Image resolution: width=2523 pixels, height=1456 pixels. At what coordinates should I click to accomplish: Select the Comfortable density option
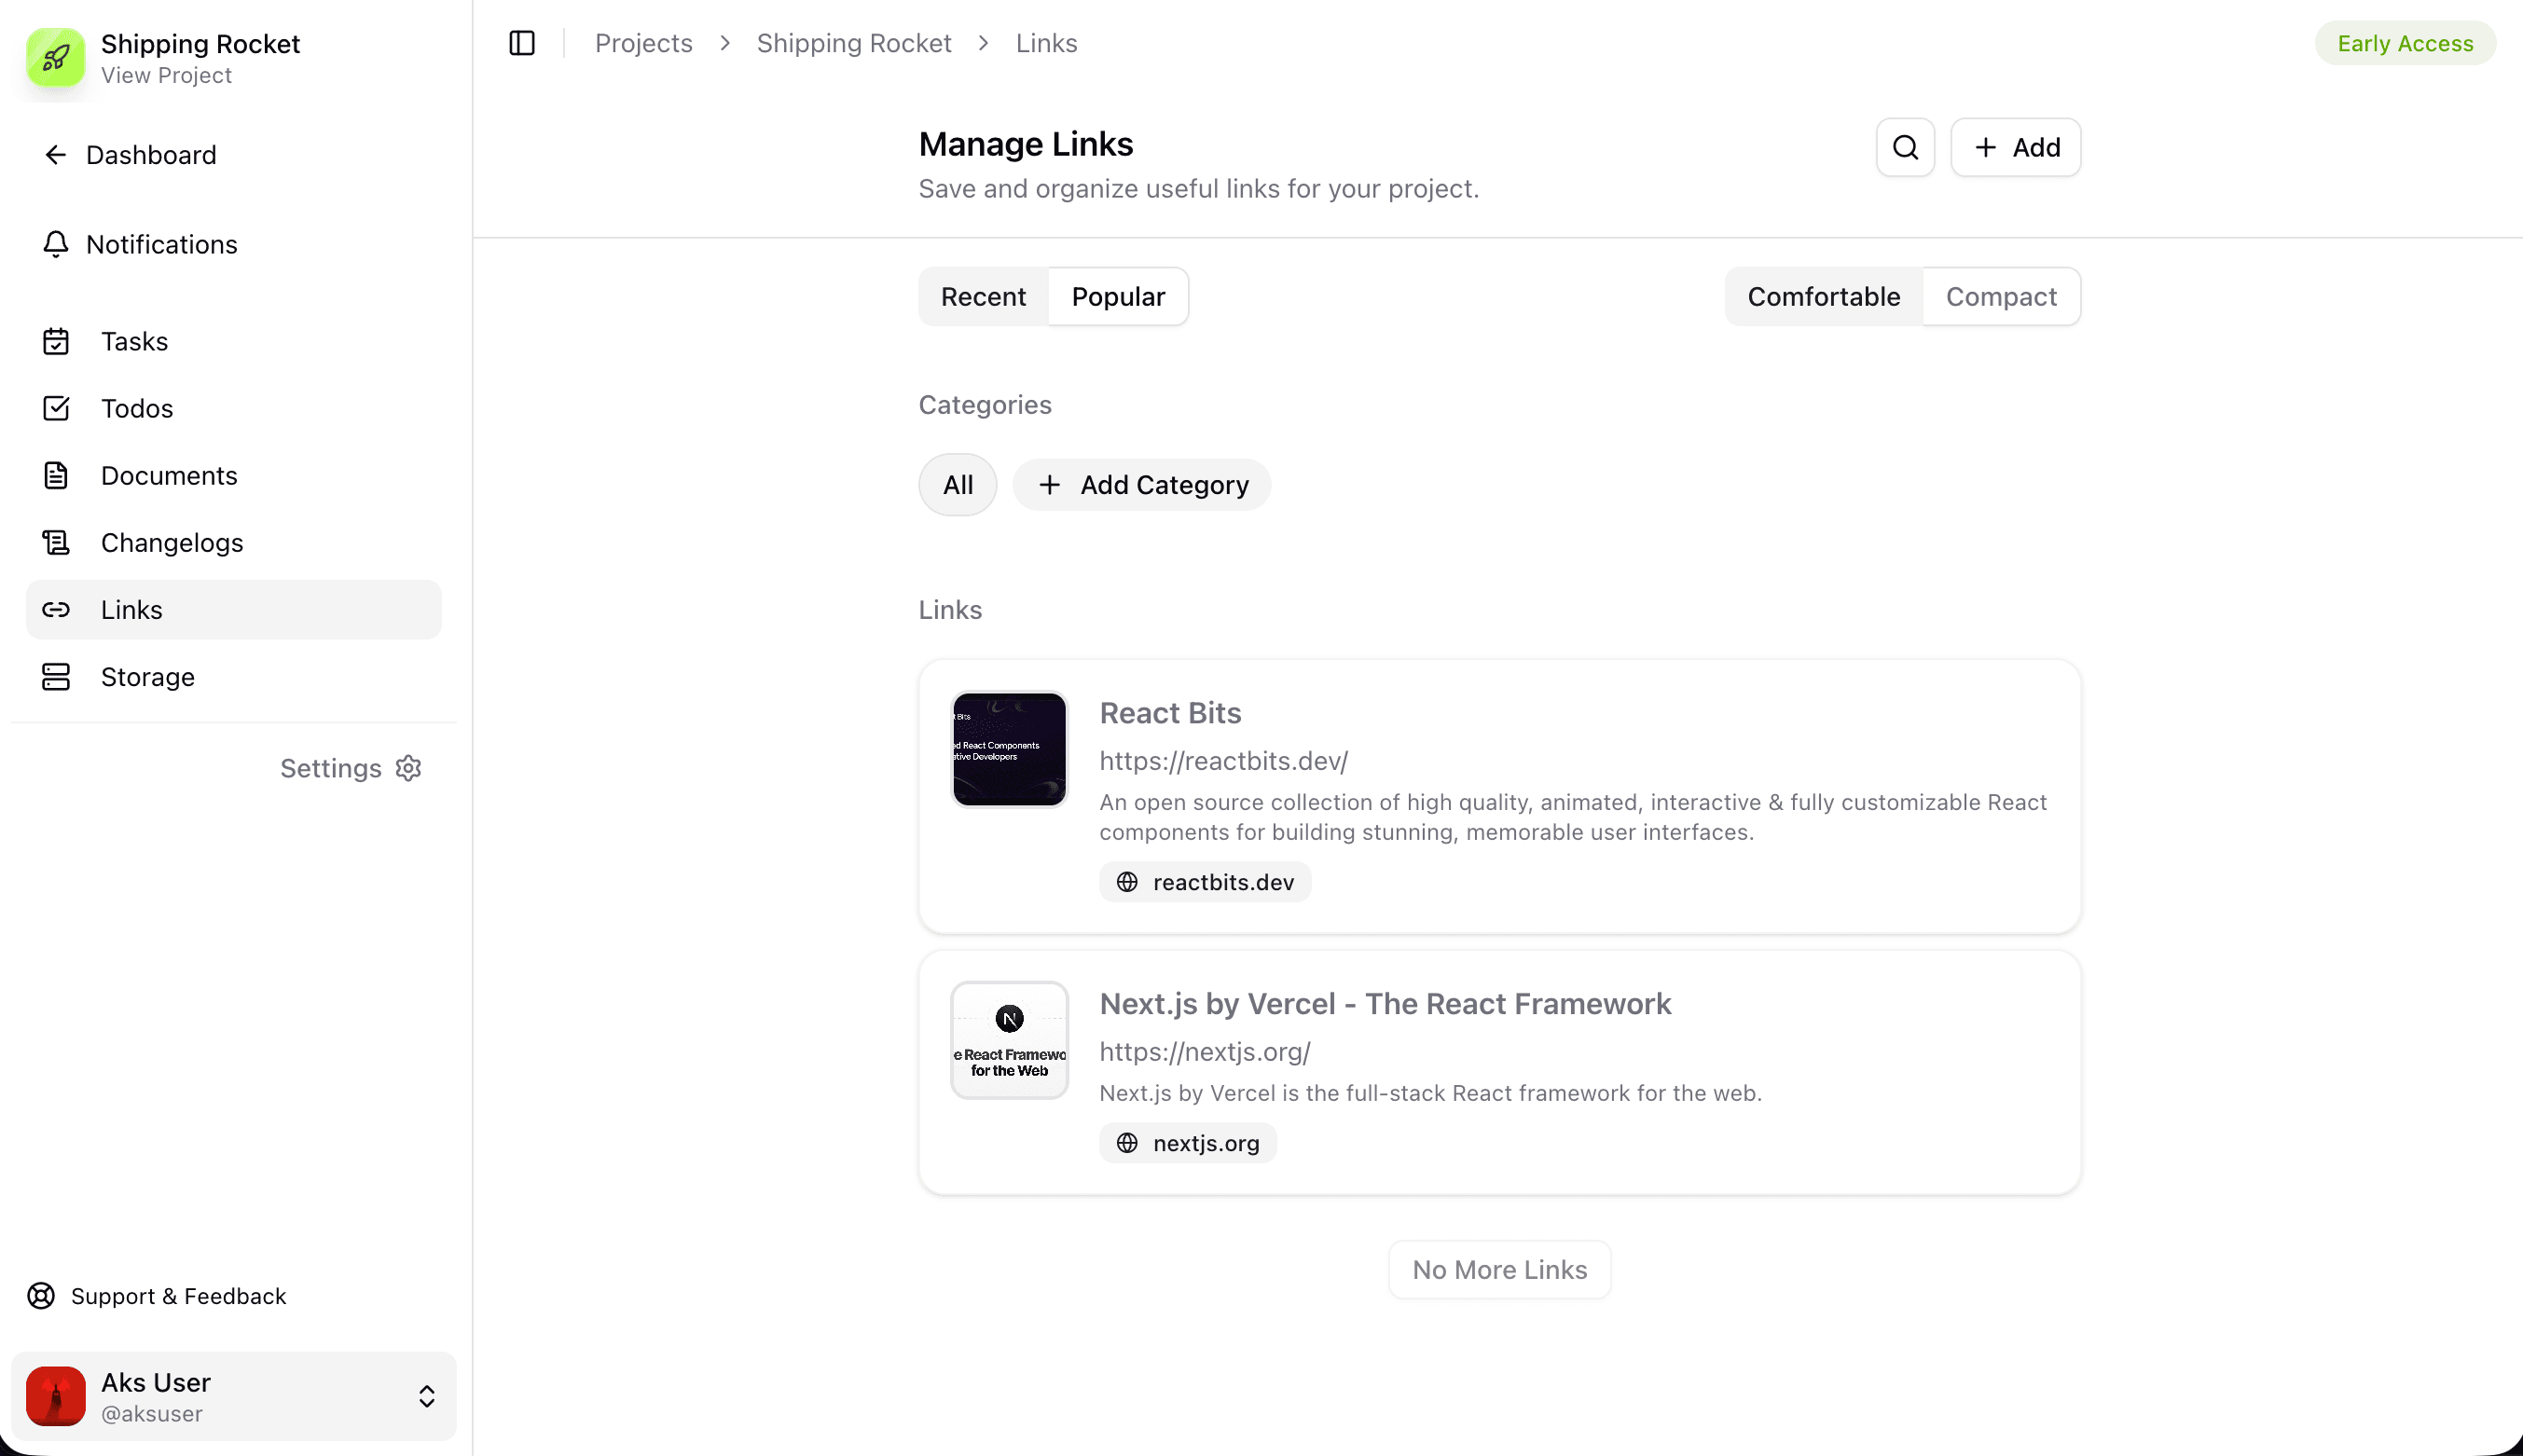click(1823, 297)
